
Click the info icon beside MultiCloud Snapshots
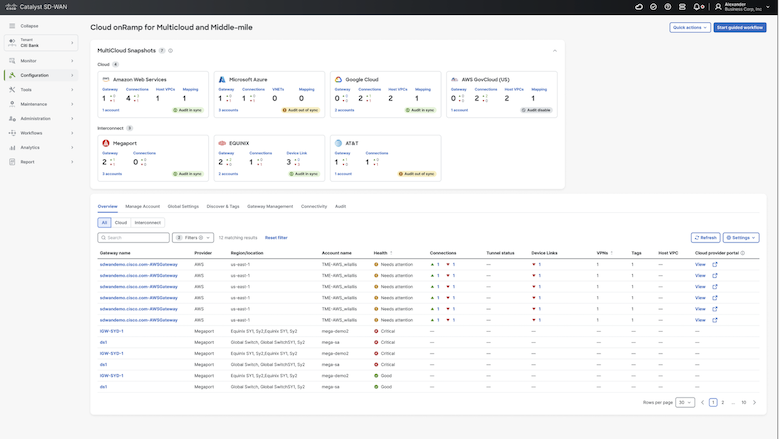tap(171, 51)
